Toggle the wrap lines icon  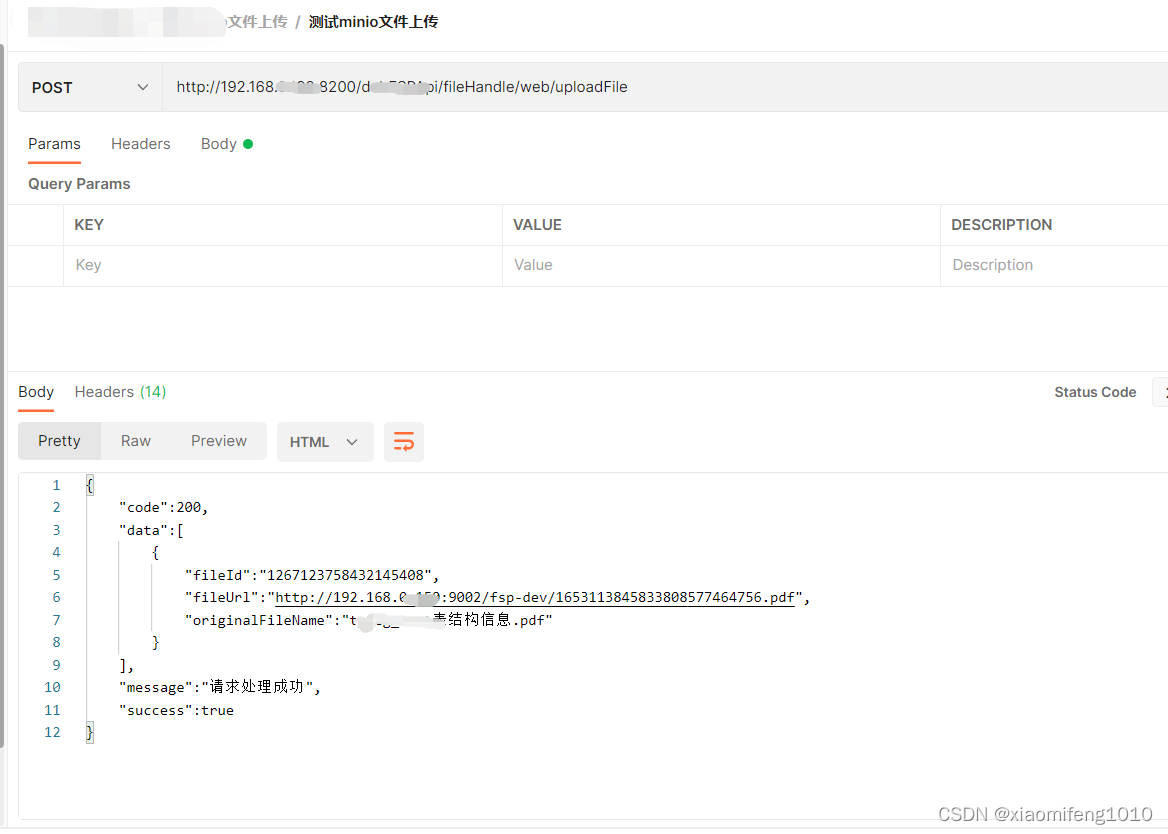[x=404, y=442]
